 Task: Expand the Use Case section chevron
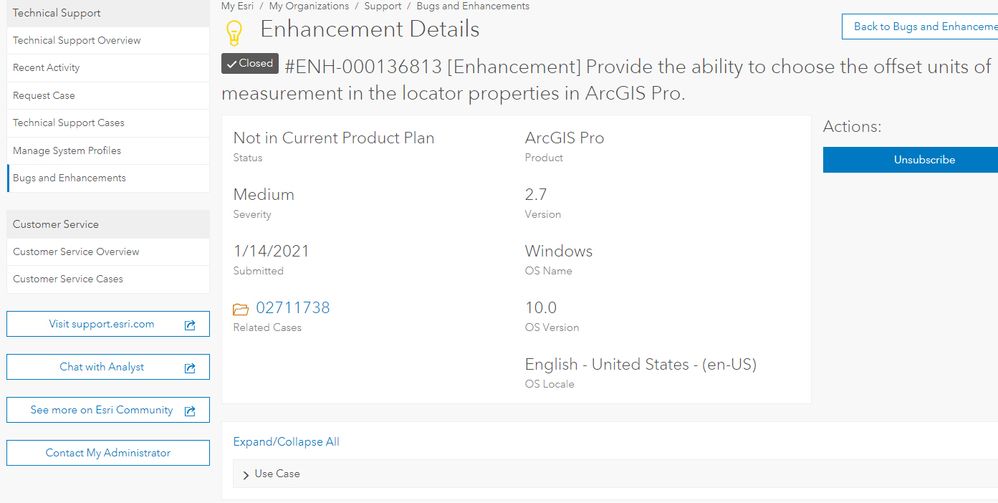(x=246, y=474)
